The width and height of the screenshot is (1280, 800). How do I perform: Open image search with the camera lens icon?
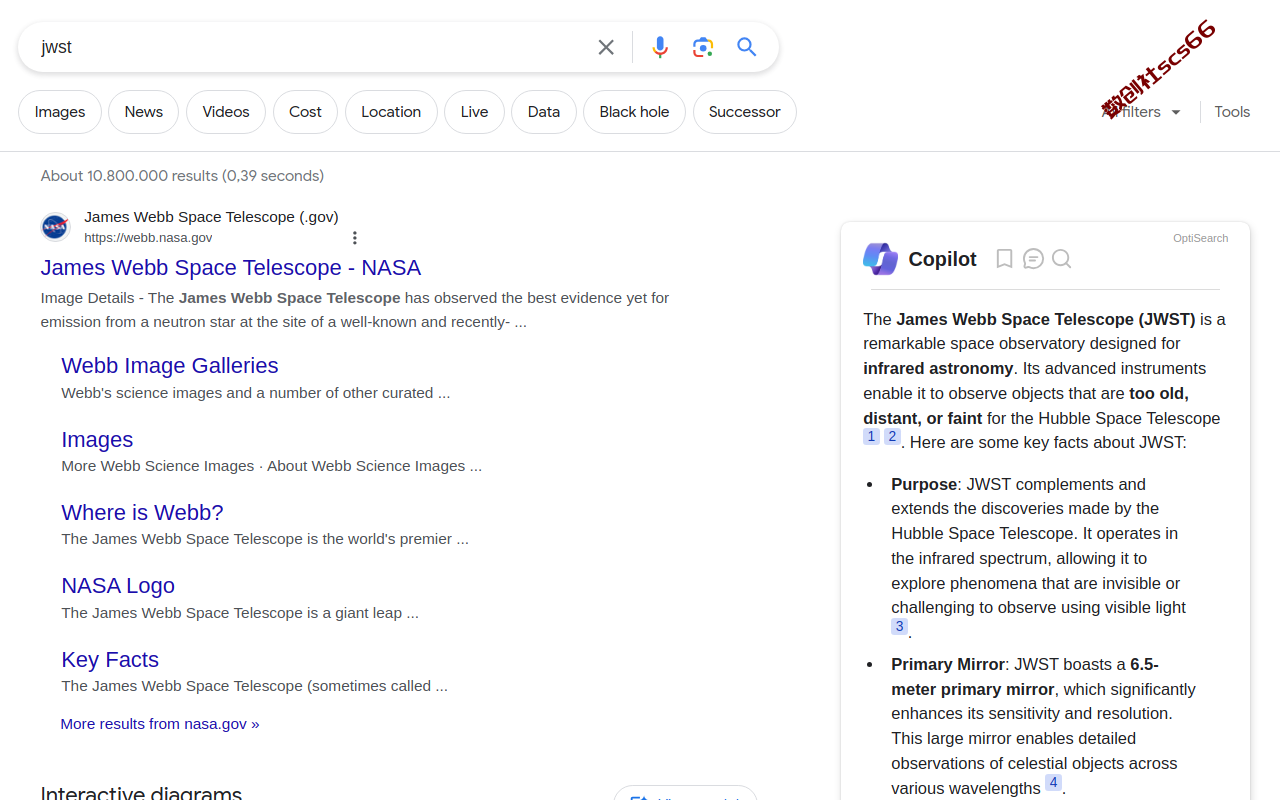[x=703, y=47]
